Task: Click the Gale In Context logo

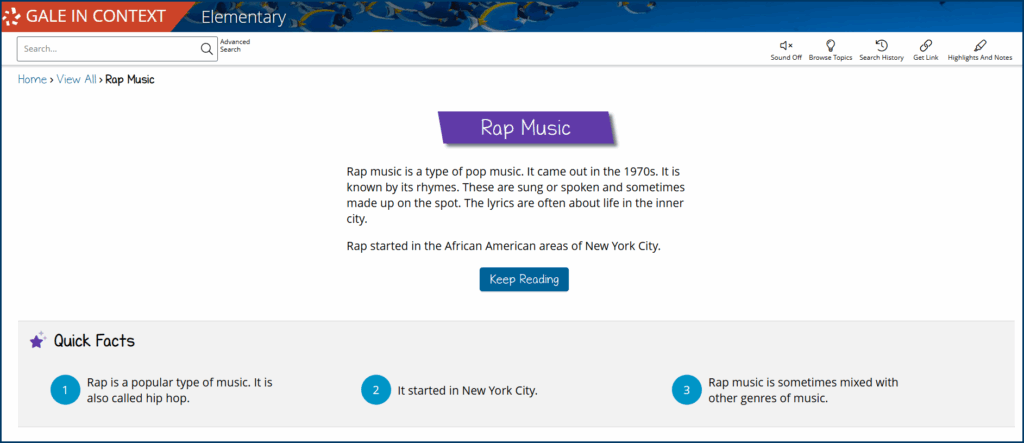Action: tap(84, 16)
